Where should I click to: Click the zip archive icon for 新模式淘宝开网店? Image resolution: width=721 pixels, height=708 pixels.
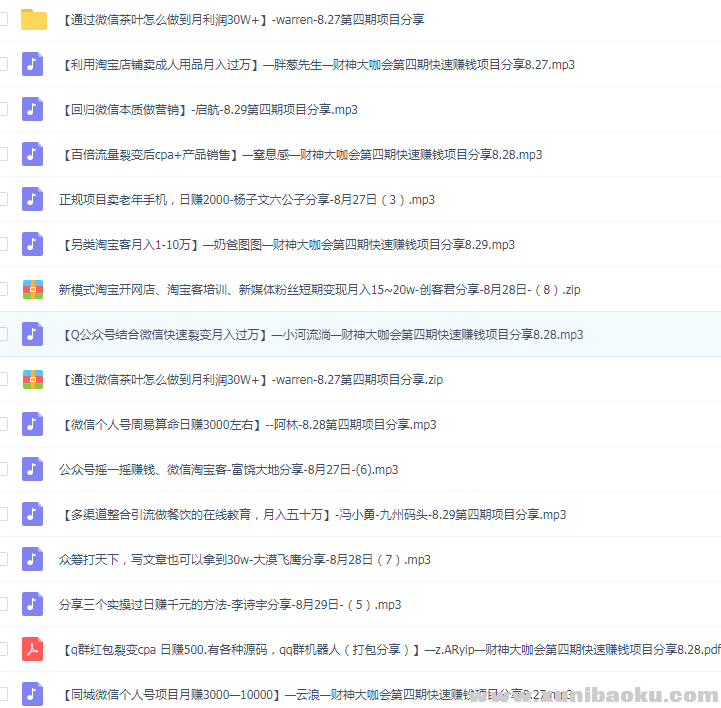click(34, 289)
